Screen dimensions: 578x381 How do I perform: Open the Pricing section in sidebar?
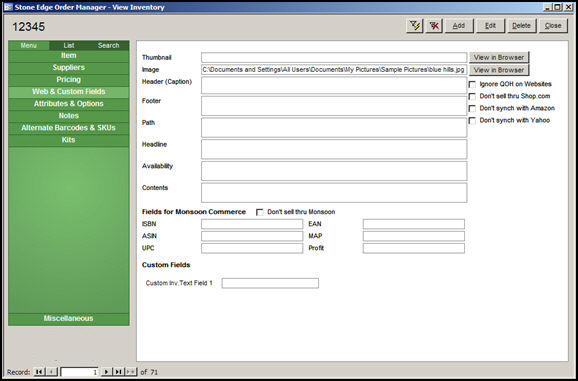[69, 80]
